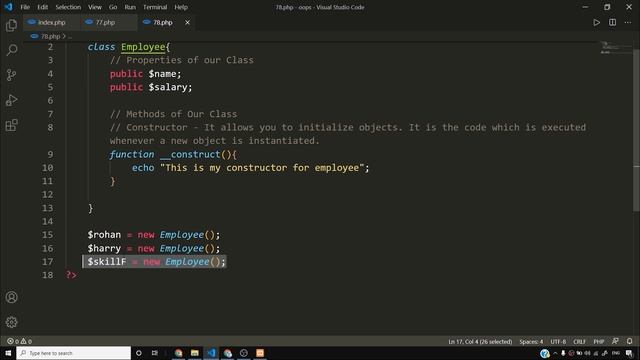Viewport: 640px width, 360px height.
Task: Click the Ln 17, Col 4 cursor position
Action: click(480, 341)
